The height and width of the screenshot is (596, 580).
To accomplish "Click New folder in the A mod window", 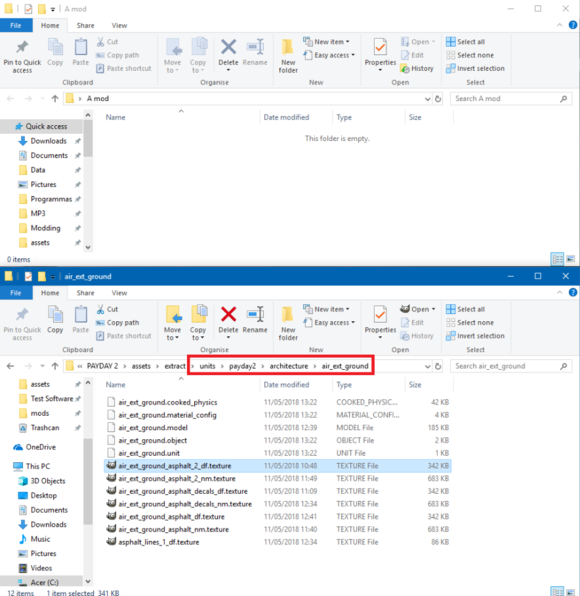I will [x=288, y=56].
